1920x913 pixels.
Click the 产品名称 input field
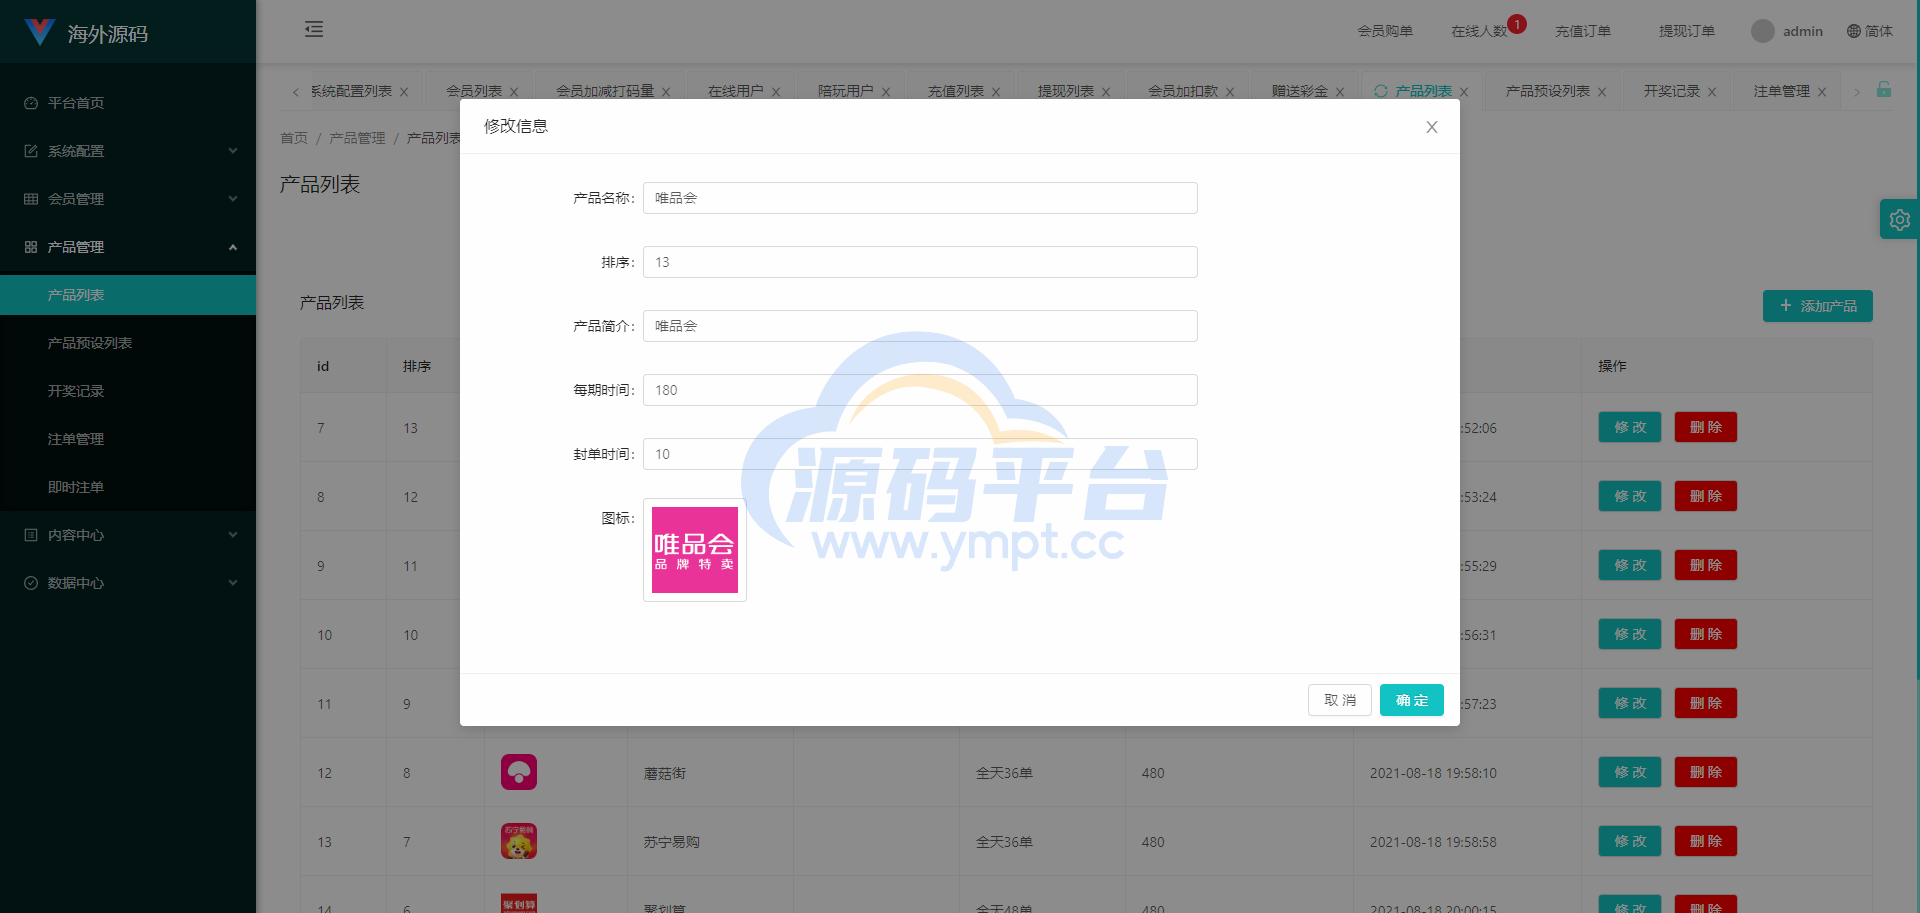click(920, 198)
